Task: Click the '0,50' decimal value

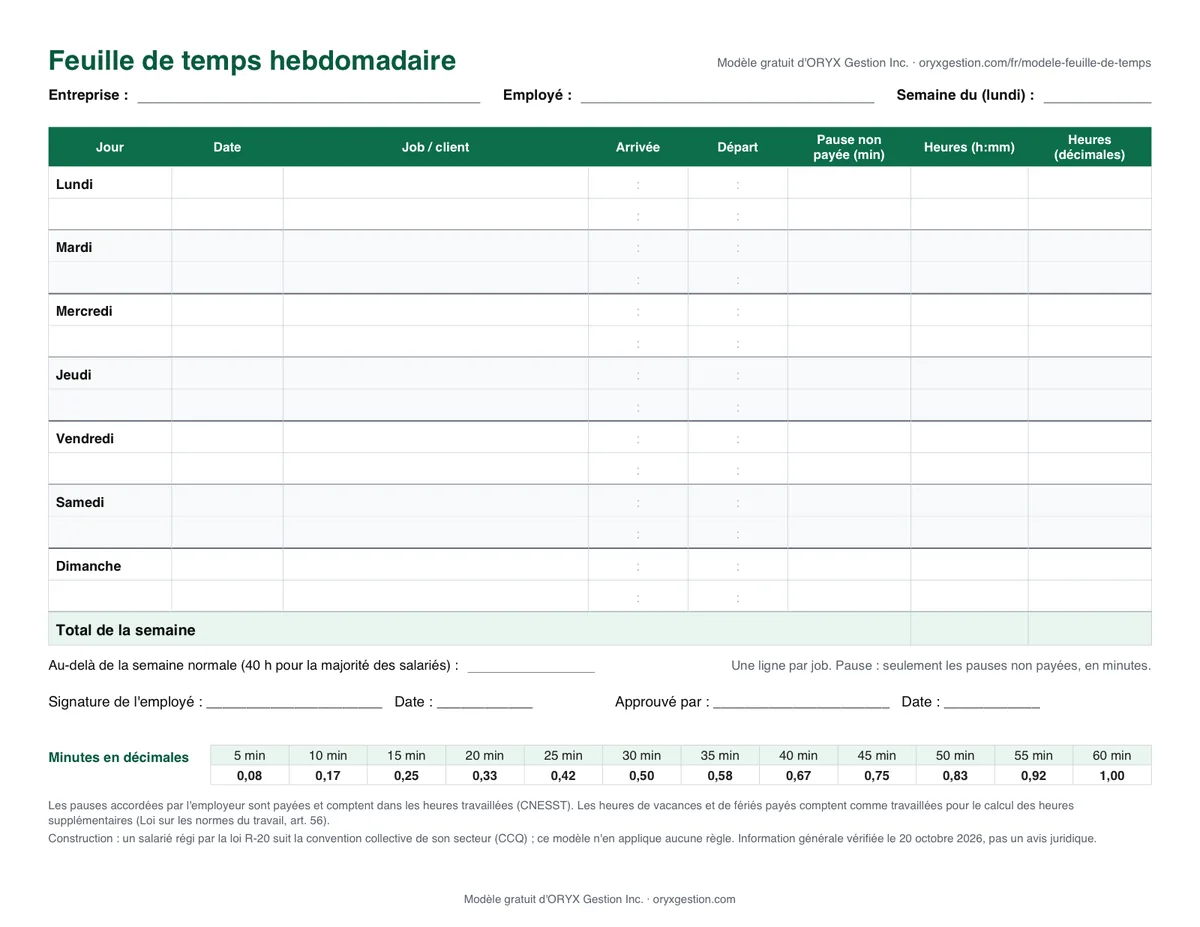Action: coord(642,775)
